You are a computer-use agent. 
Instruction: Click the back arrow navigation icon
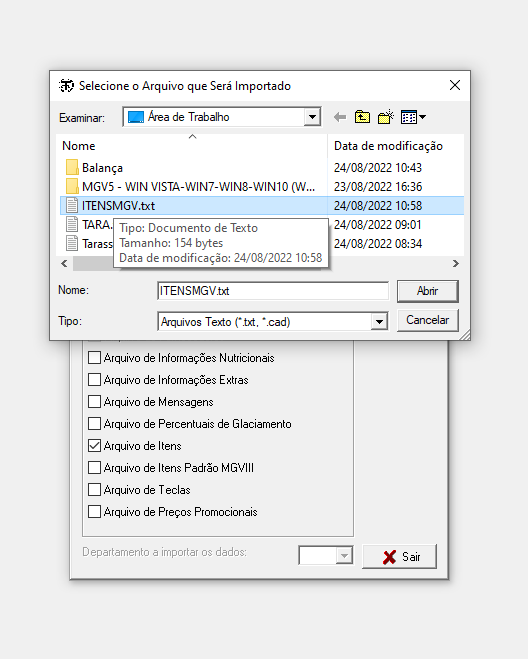340,117
